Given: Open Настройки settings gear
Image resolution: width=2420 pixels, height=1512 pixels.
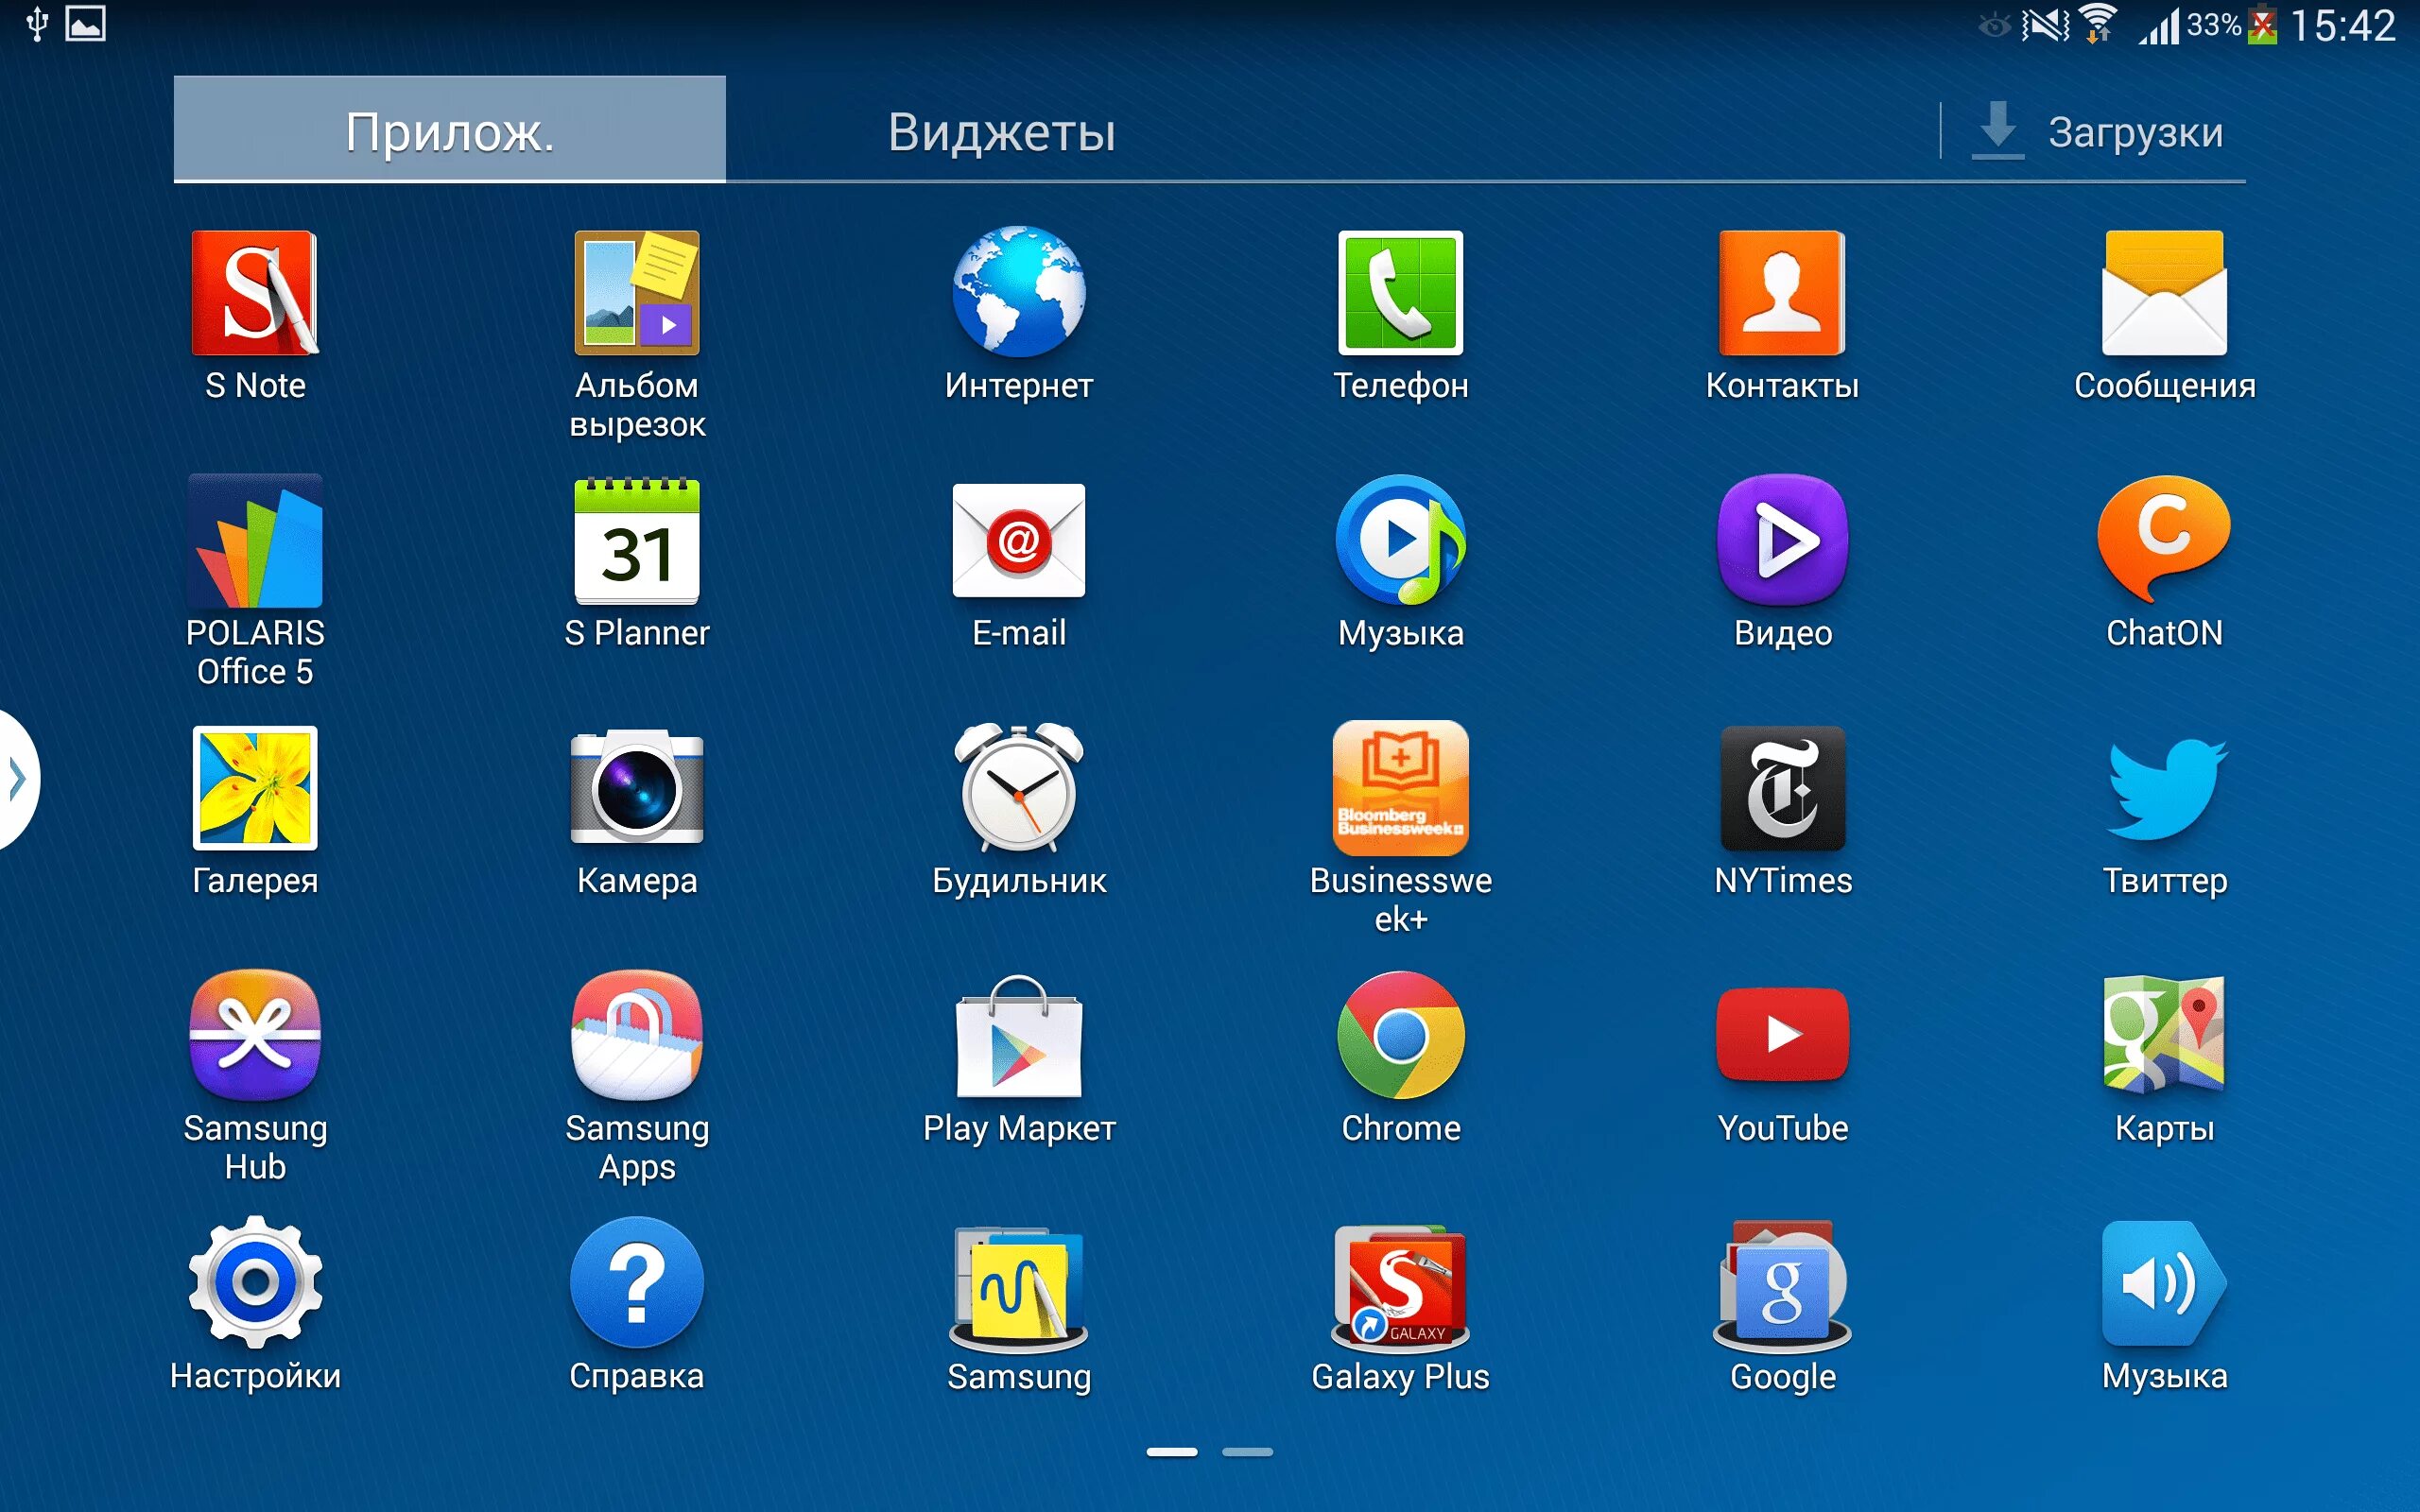Looking at the screenshot, I should tap(255, 1283).
